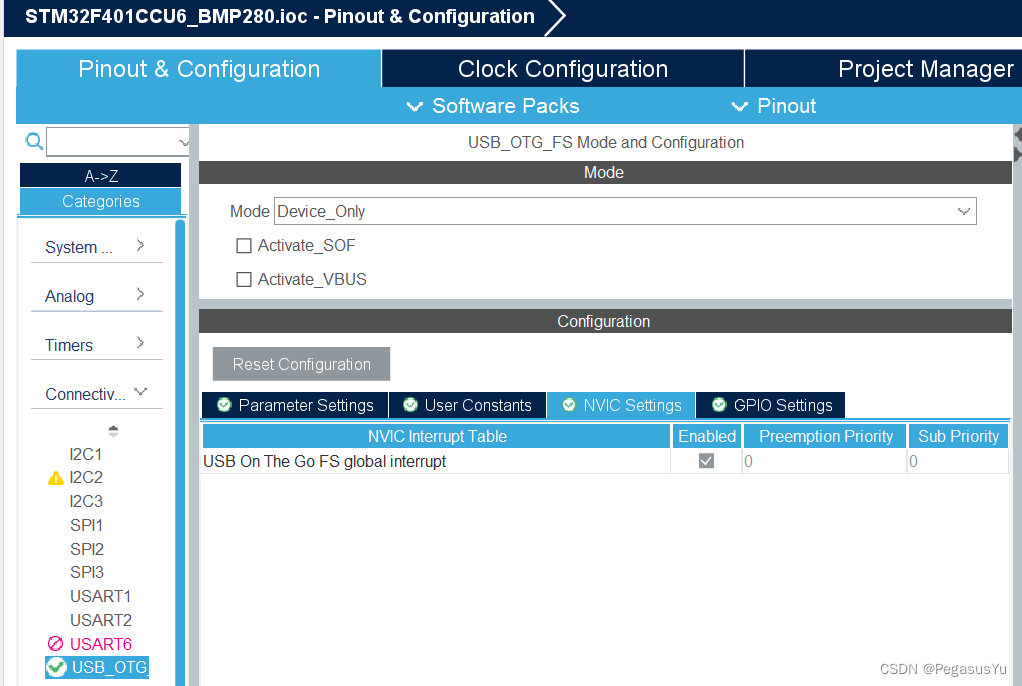Click the search magnifier icon
This screenshot has height=686, width=1022.
coord(33,141)
